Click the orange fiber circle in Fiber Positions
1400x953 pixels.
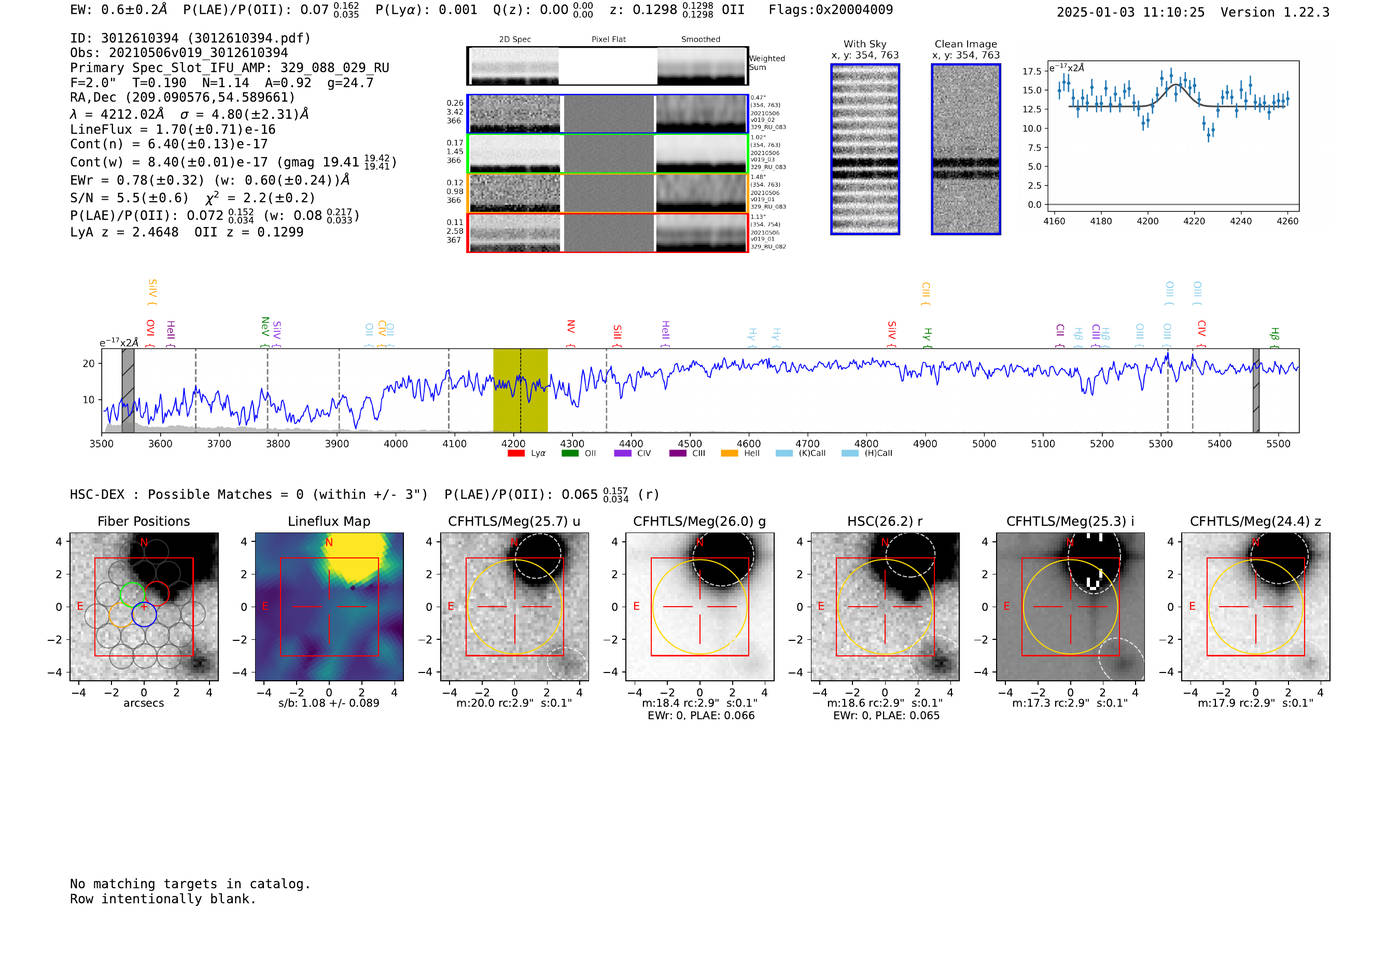click(119, 614)
